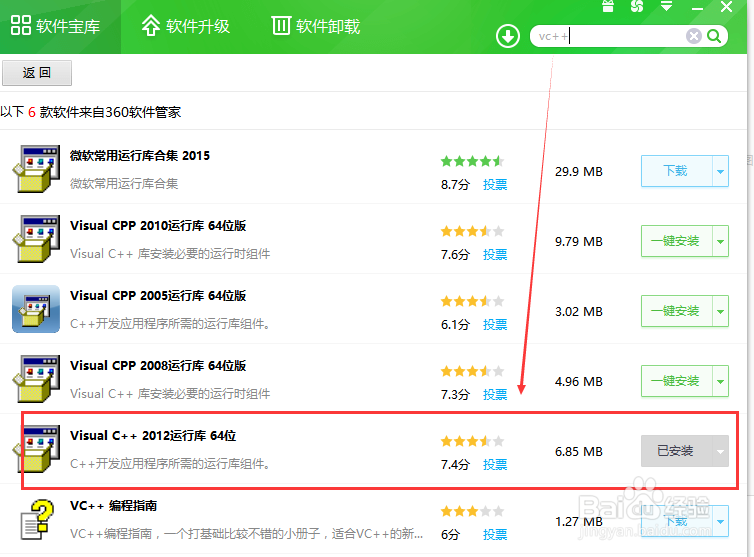One-click install Visual CPP 2008运行库 64位版

tap(676, 381)
